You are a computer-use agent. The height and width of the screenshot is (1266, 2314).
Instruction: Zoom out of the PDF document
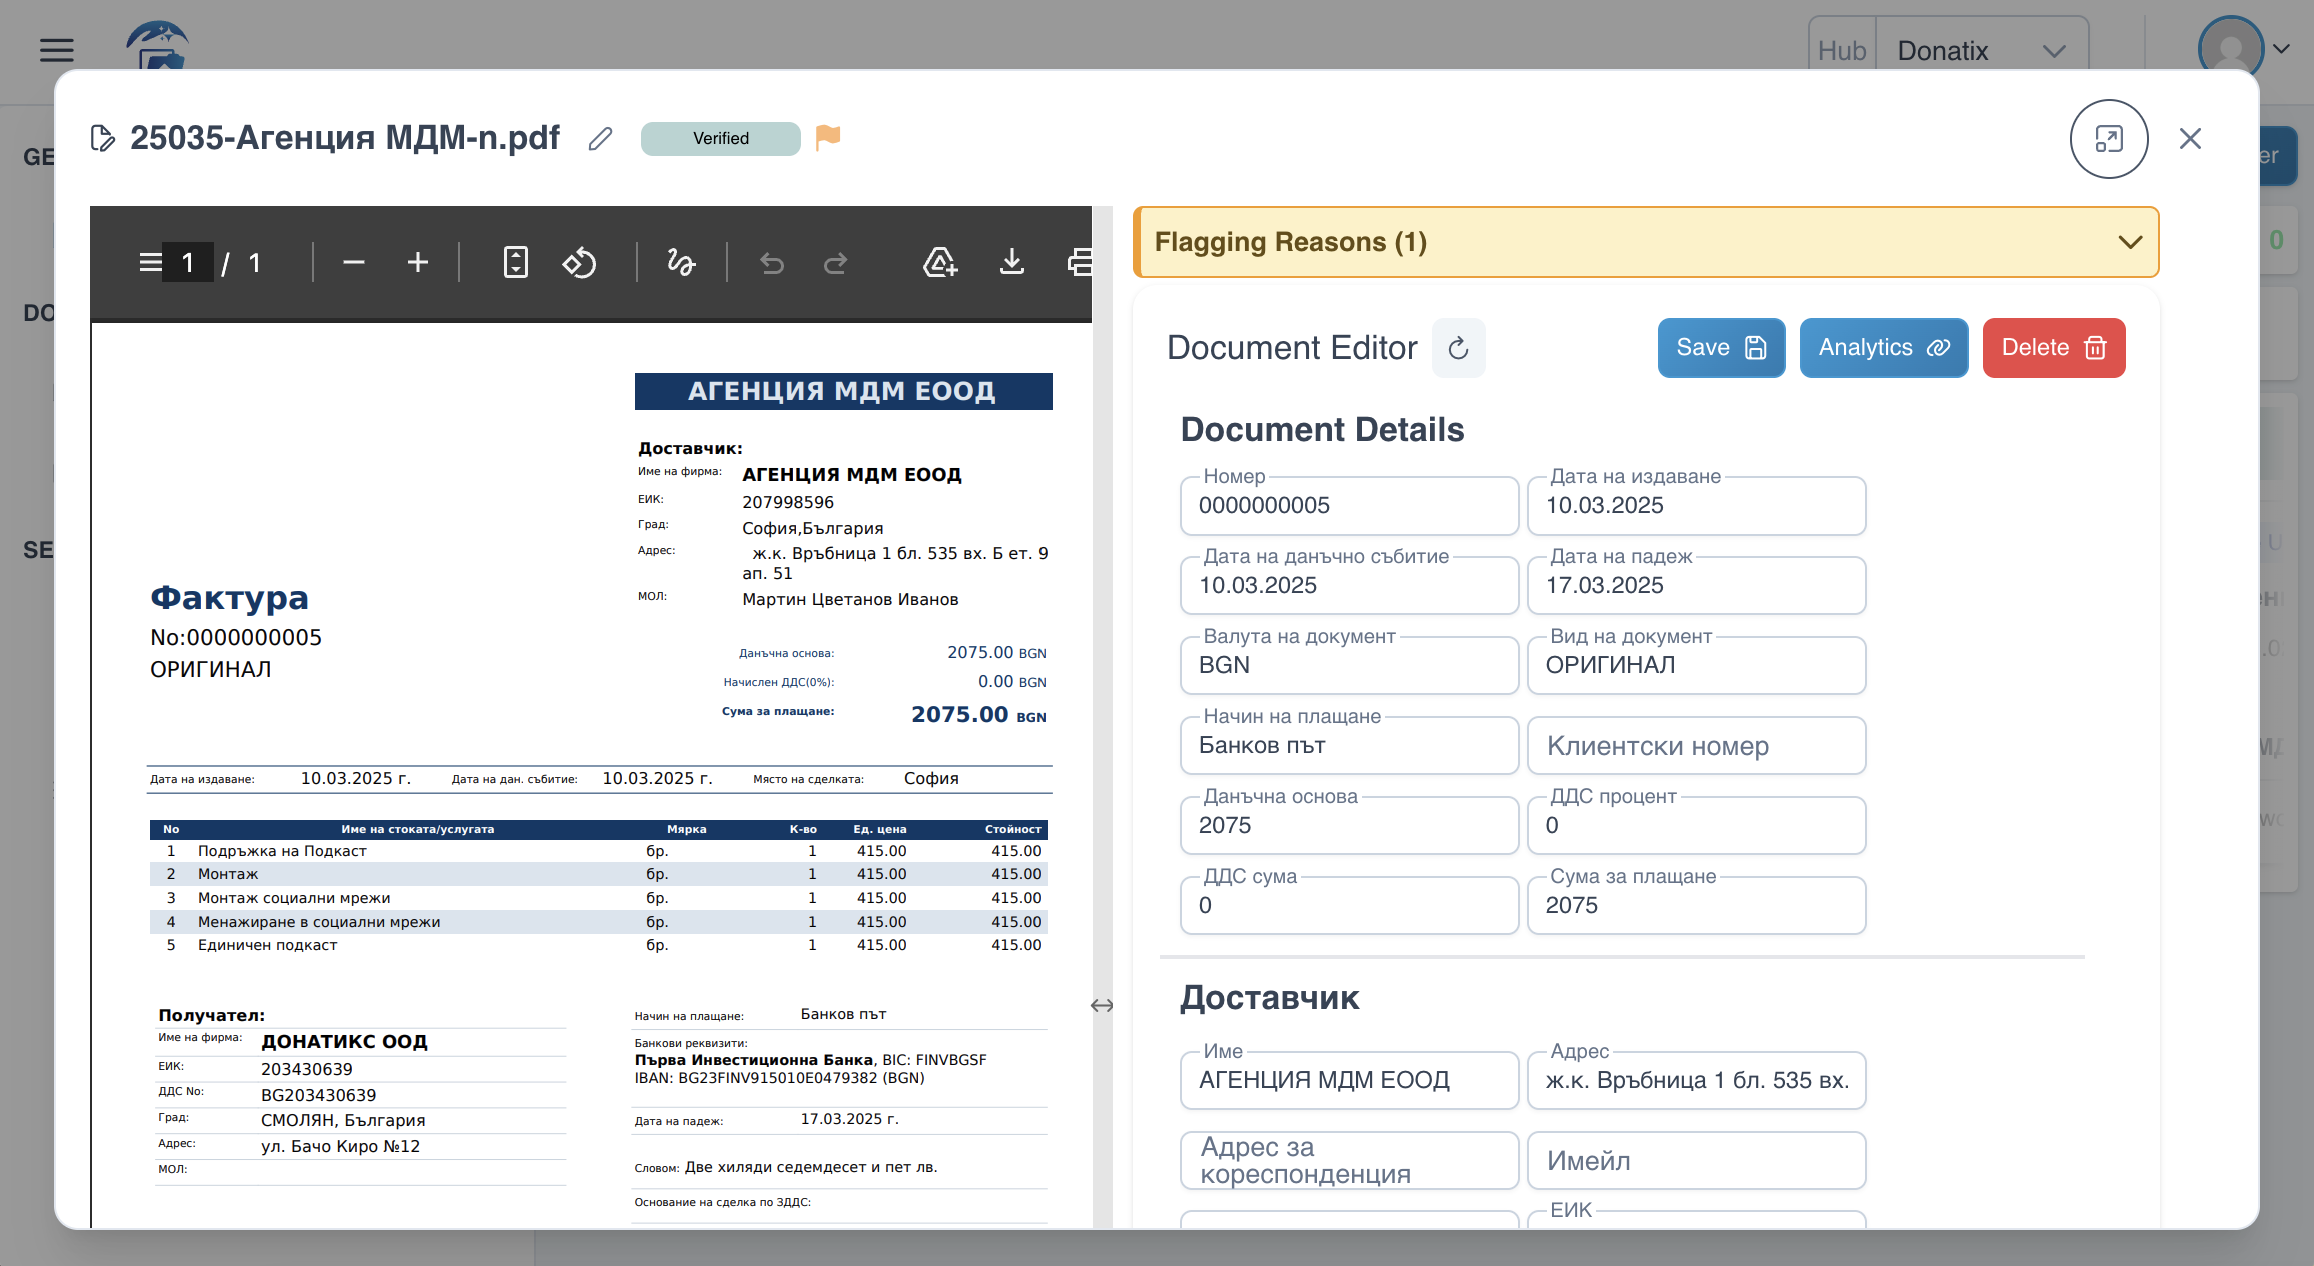[353, 262]
